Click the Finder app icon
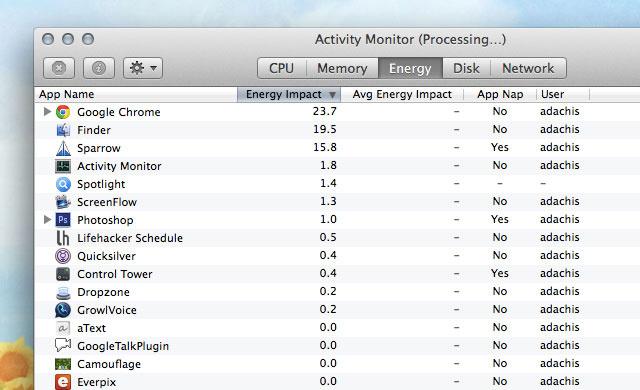Viewport: 640px width, 390px height. [x=63, y=130]
